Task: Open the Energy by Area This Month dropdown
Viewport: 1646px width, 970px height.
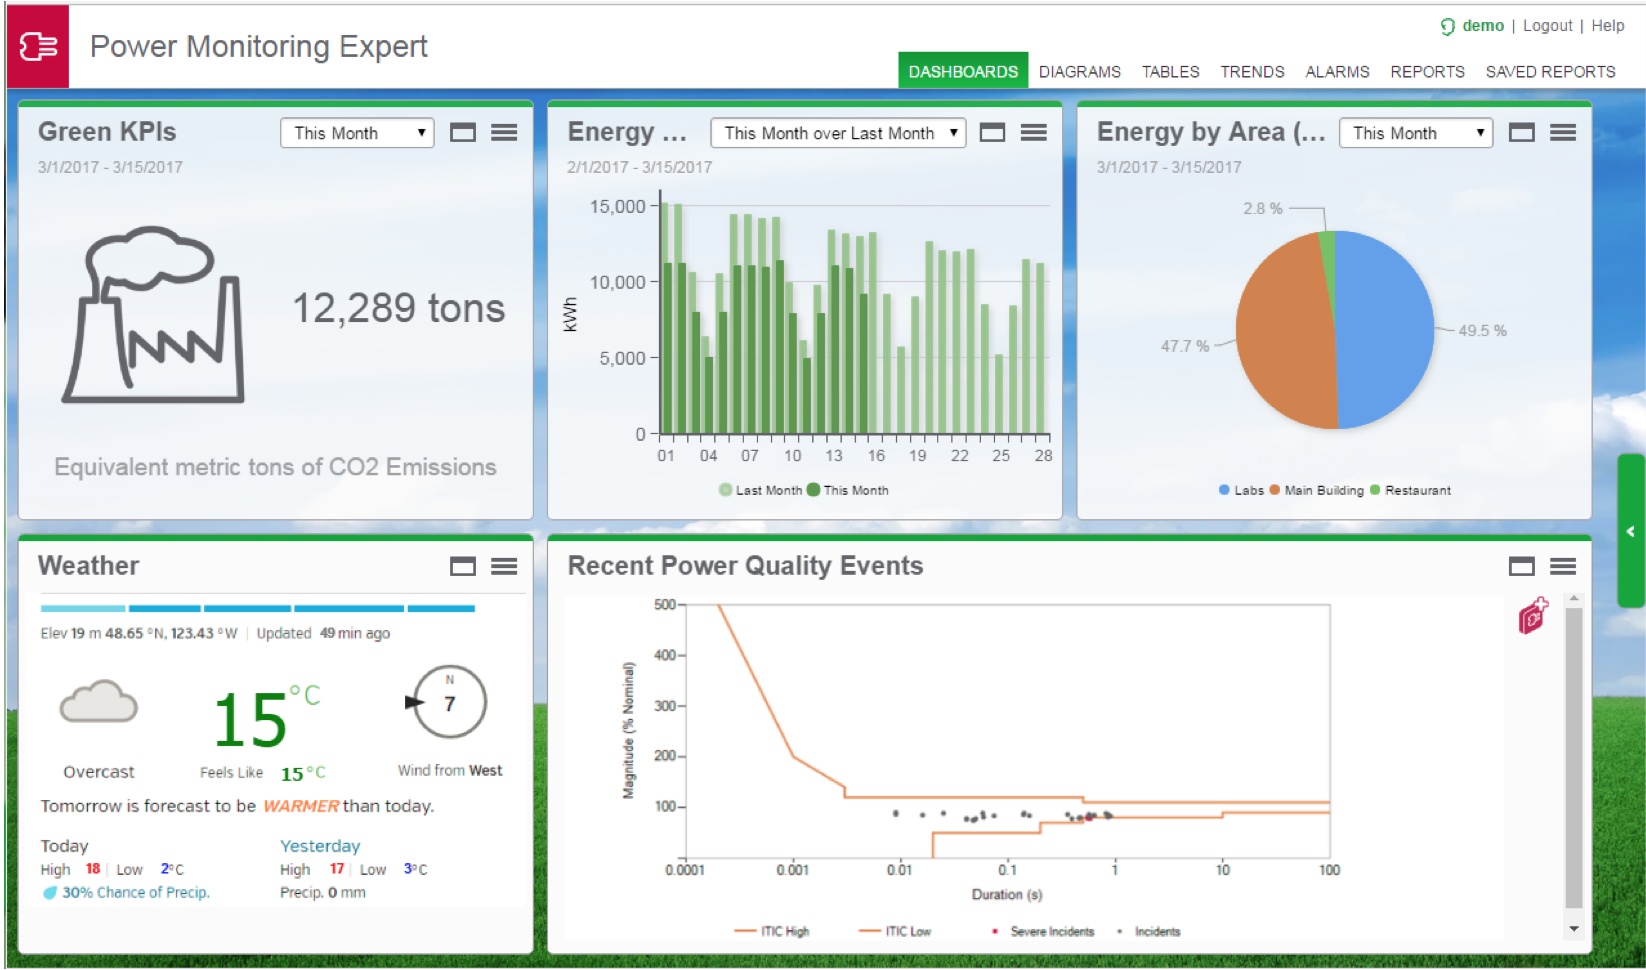Action: click(1416, 133)
